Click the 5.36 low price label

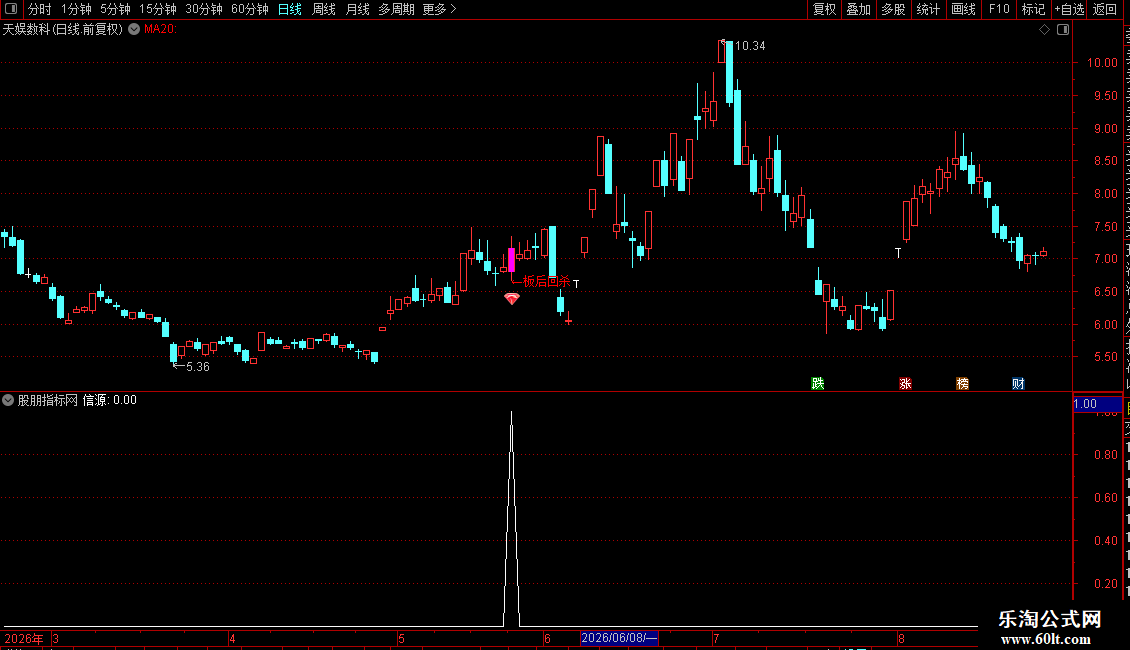pyautogui.click(x=197, y=367)
